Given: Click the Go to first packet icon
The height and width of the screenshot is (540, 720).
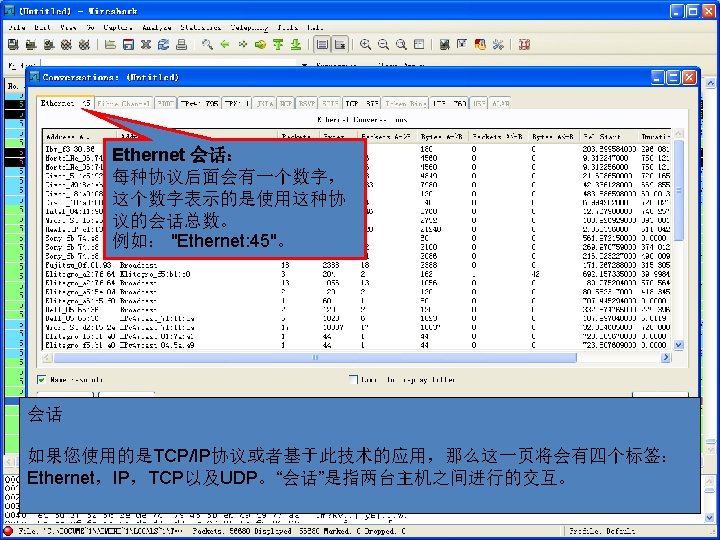Looking at the screenshot, I should click(278, 45).
